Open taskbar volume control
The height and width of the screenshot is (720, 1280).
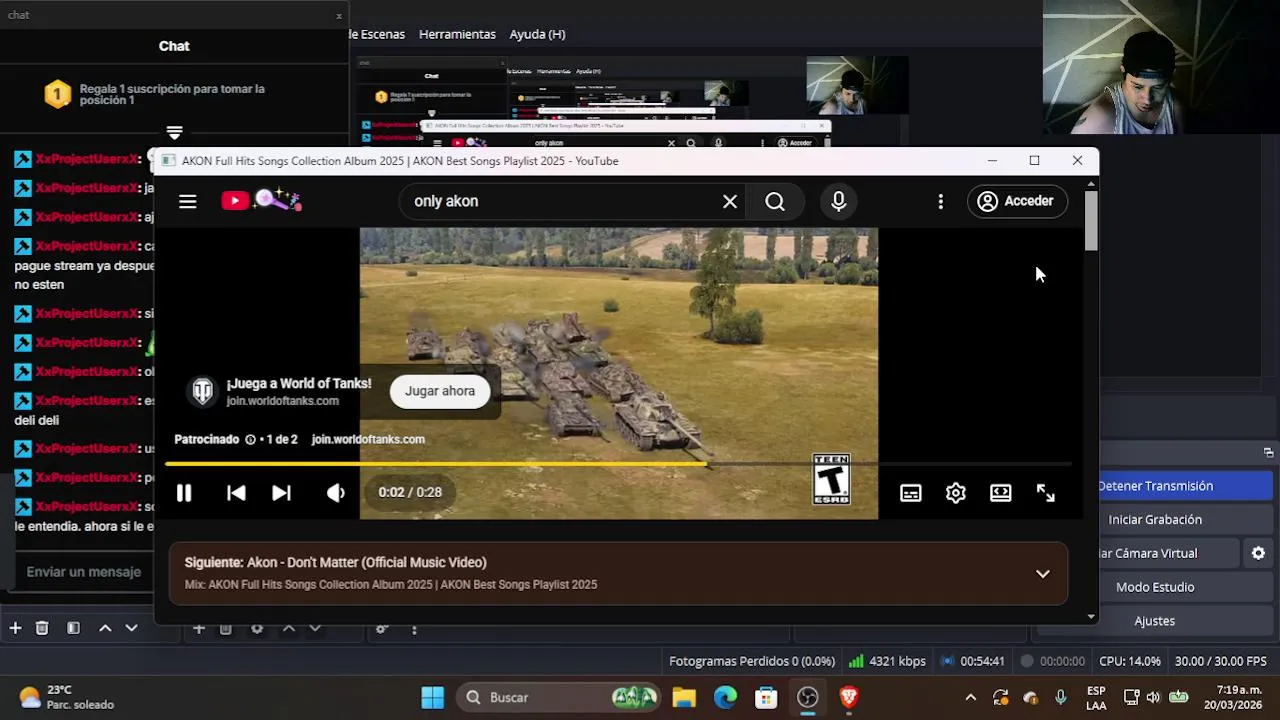pyautogui.click(x=1153, y=697)
